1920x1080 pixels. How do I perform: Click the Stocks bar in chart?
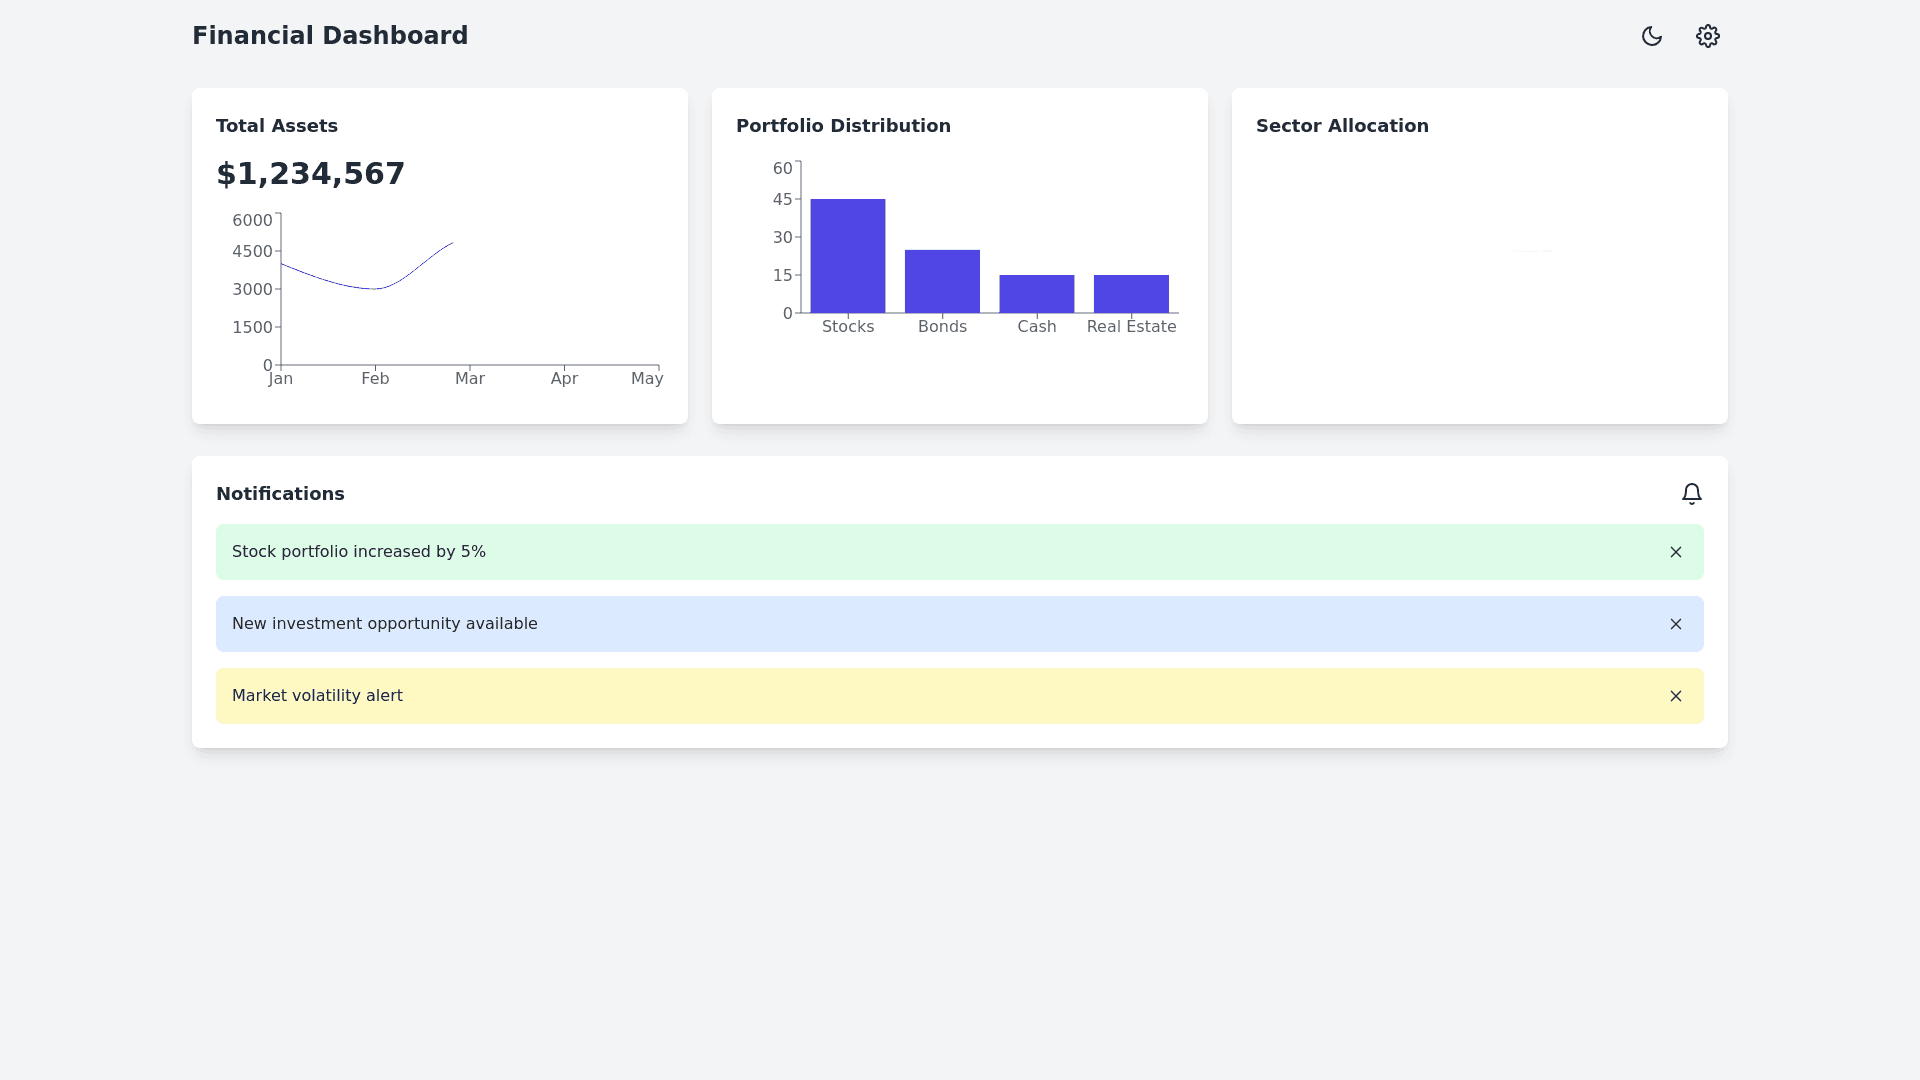click(847, 257)
